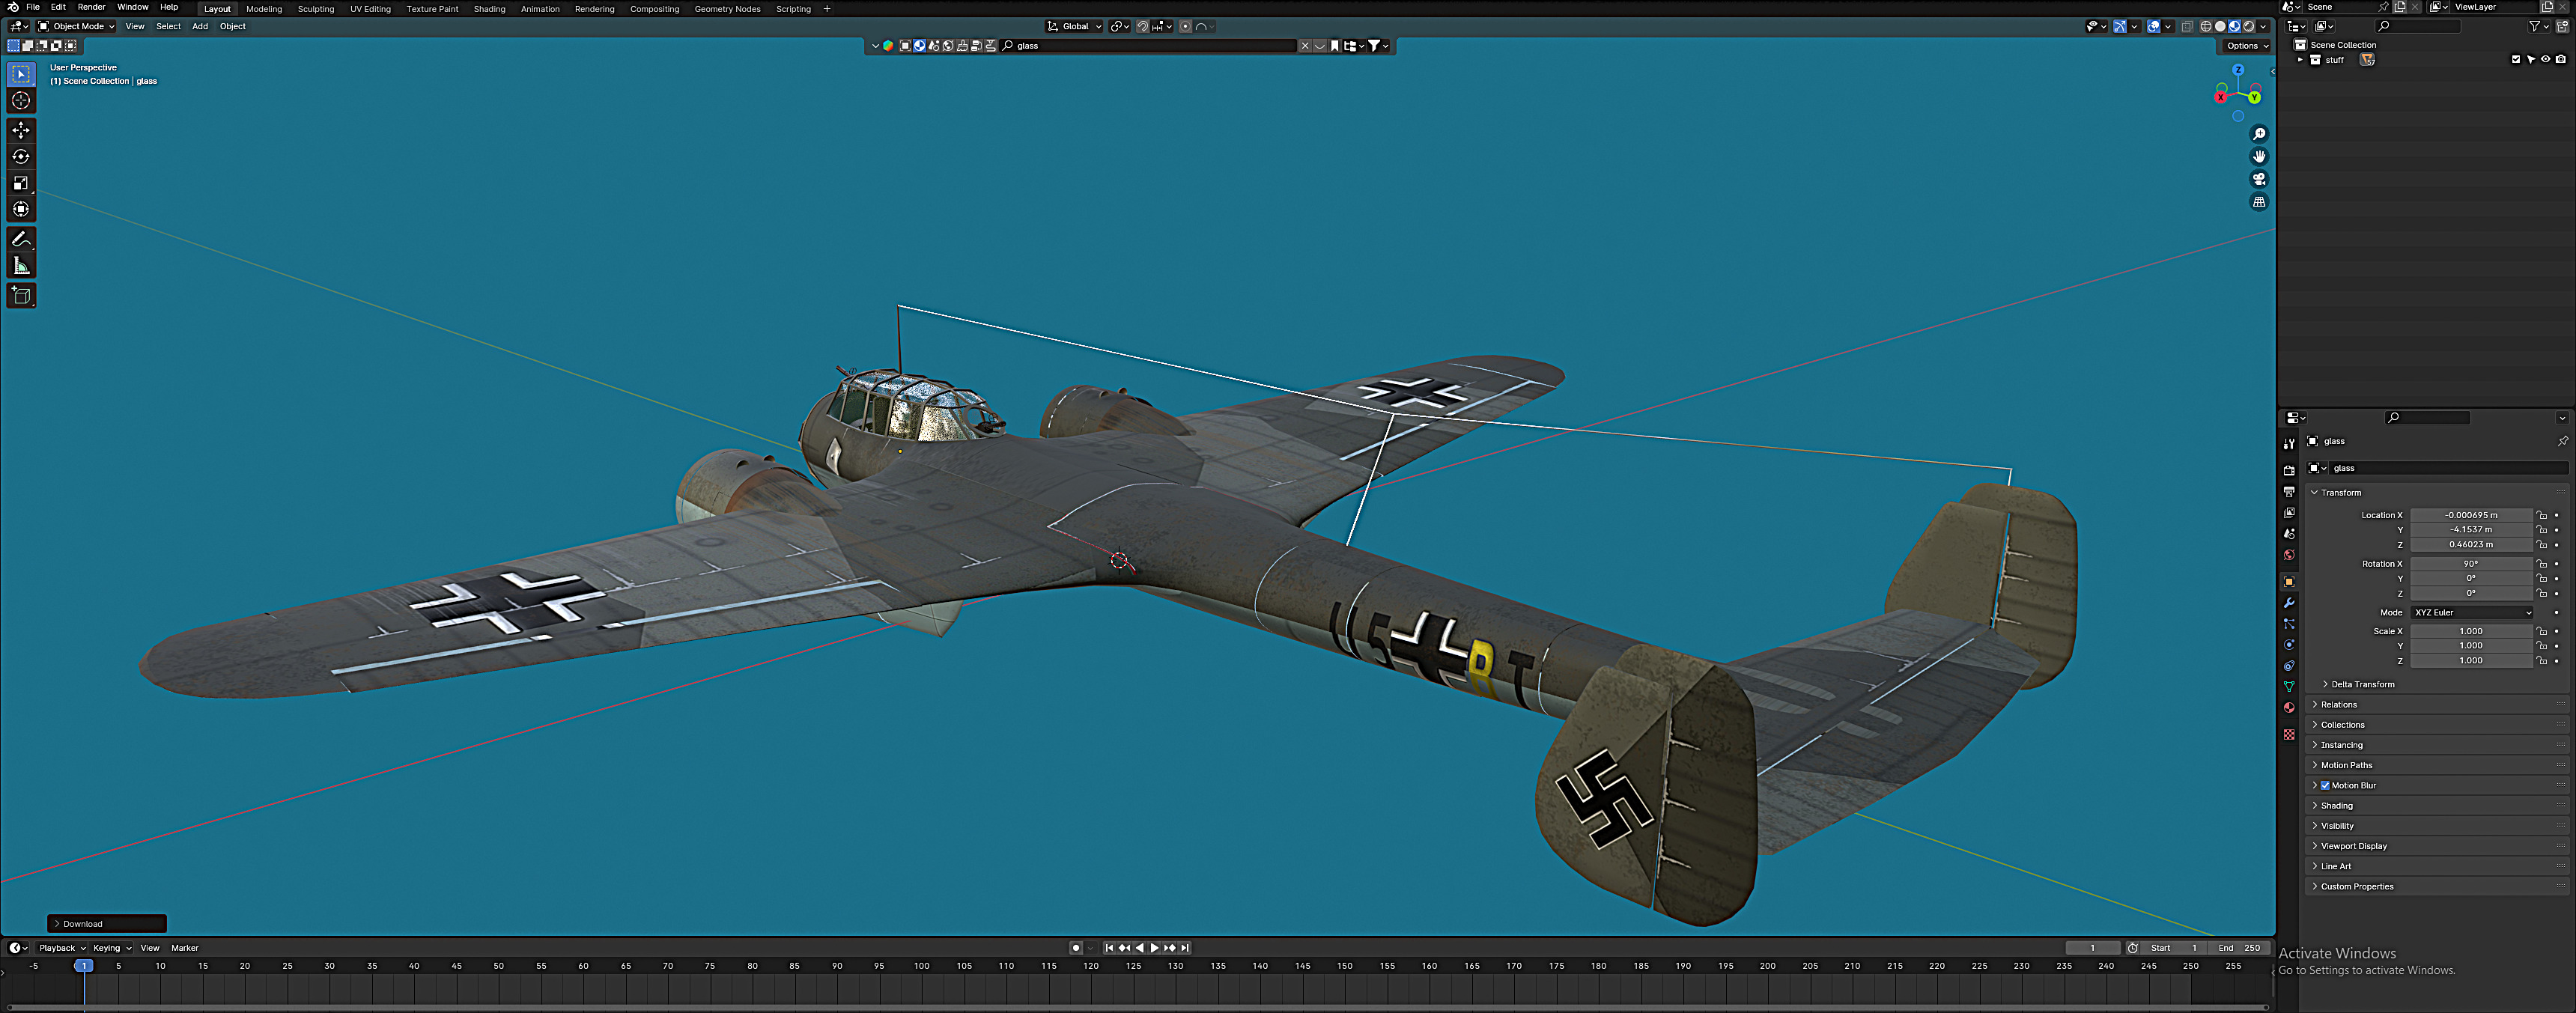The height and width of the screenshot is (1013, 2576).
Task: Open the viewport Options dropdown
Action: 2248,46
